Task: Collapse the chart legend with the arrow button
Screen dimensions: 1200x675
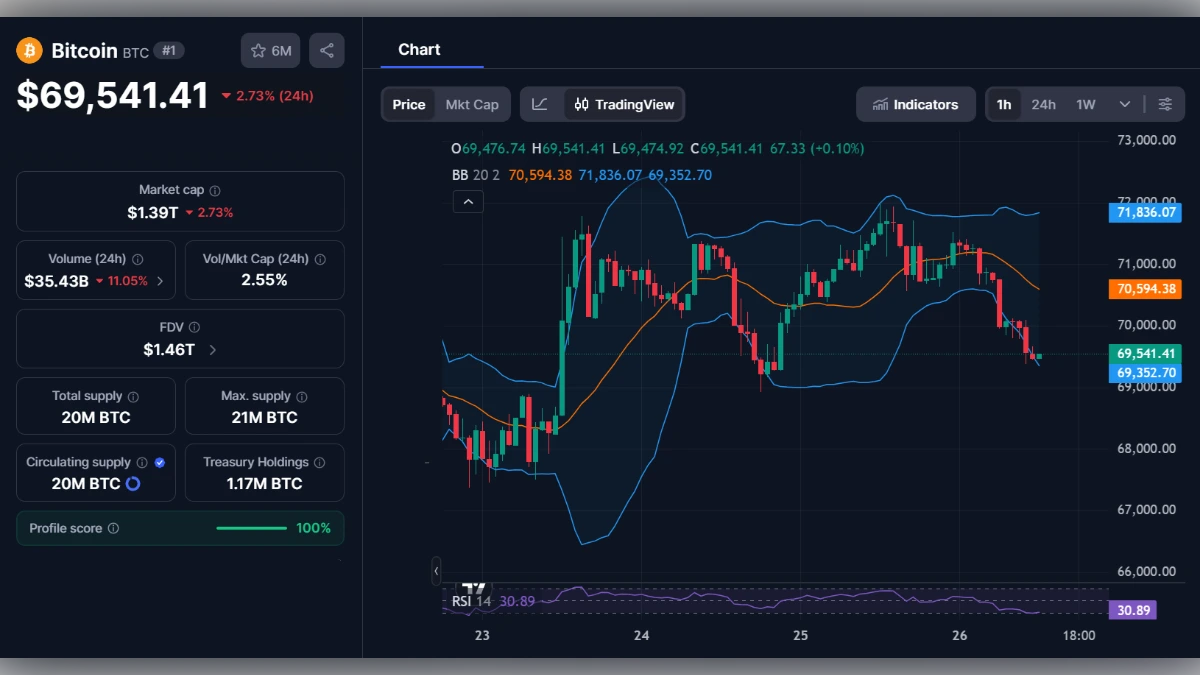Action: (x=468, y=201)
